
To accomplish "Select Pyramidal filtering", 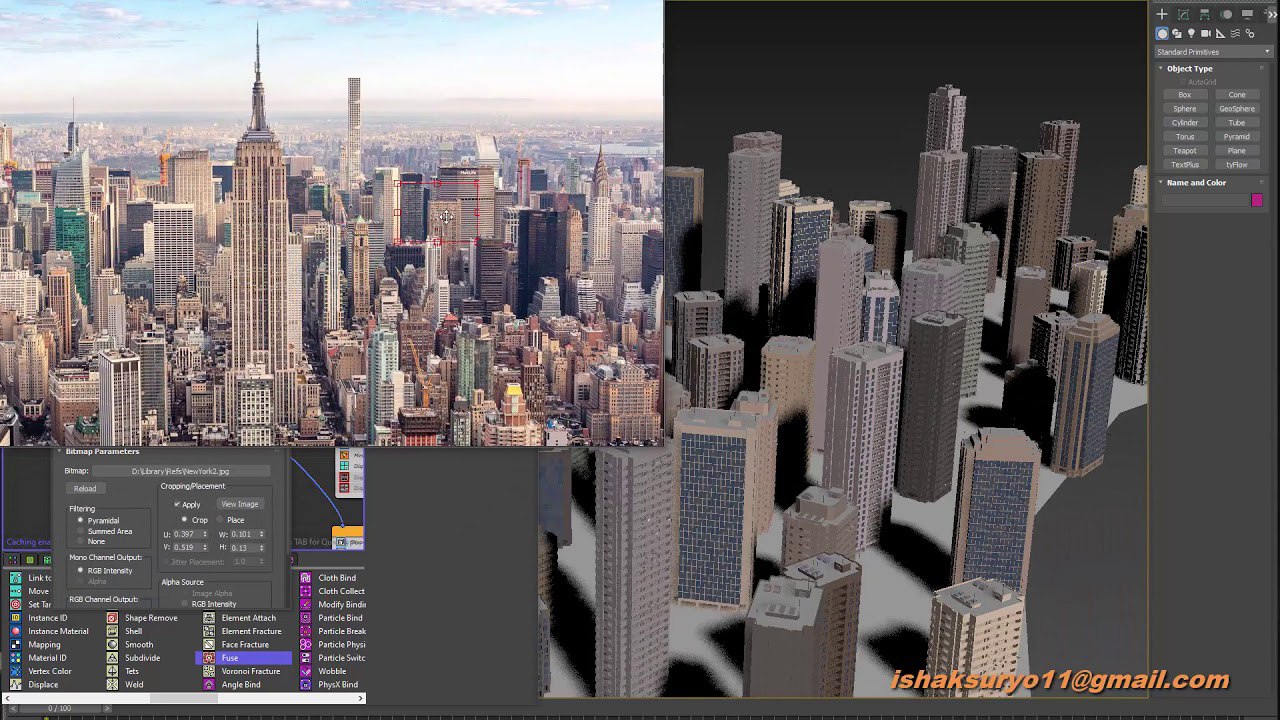I will [81, 520].
